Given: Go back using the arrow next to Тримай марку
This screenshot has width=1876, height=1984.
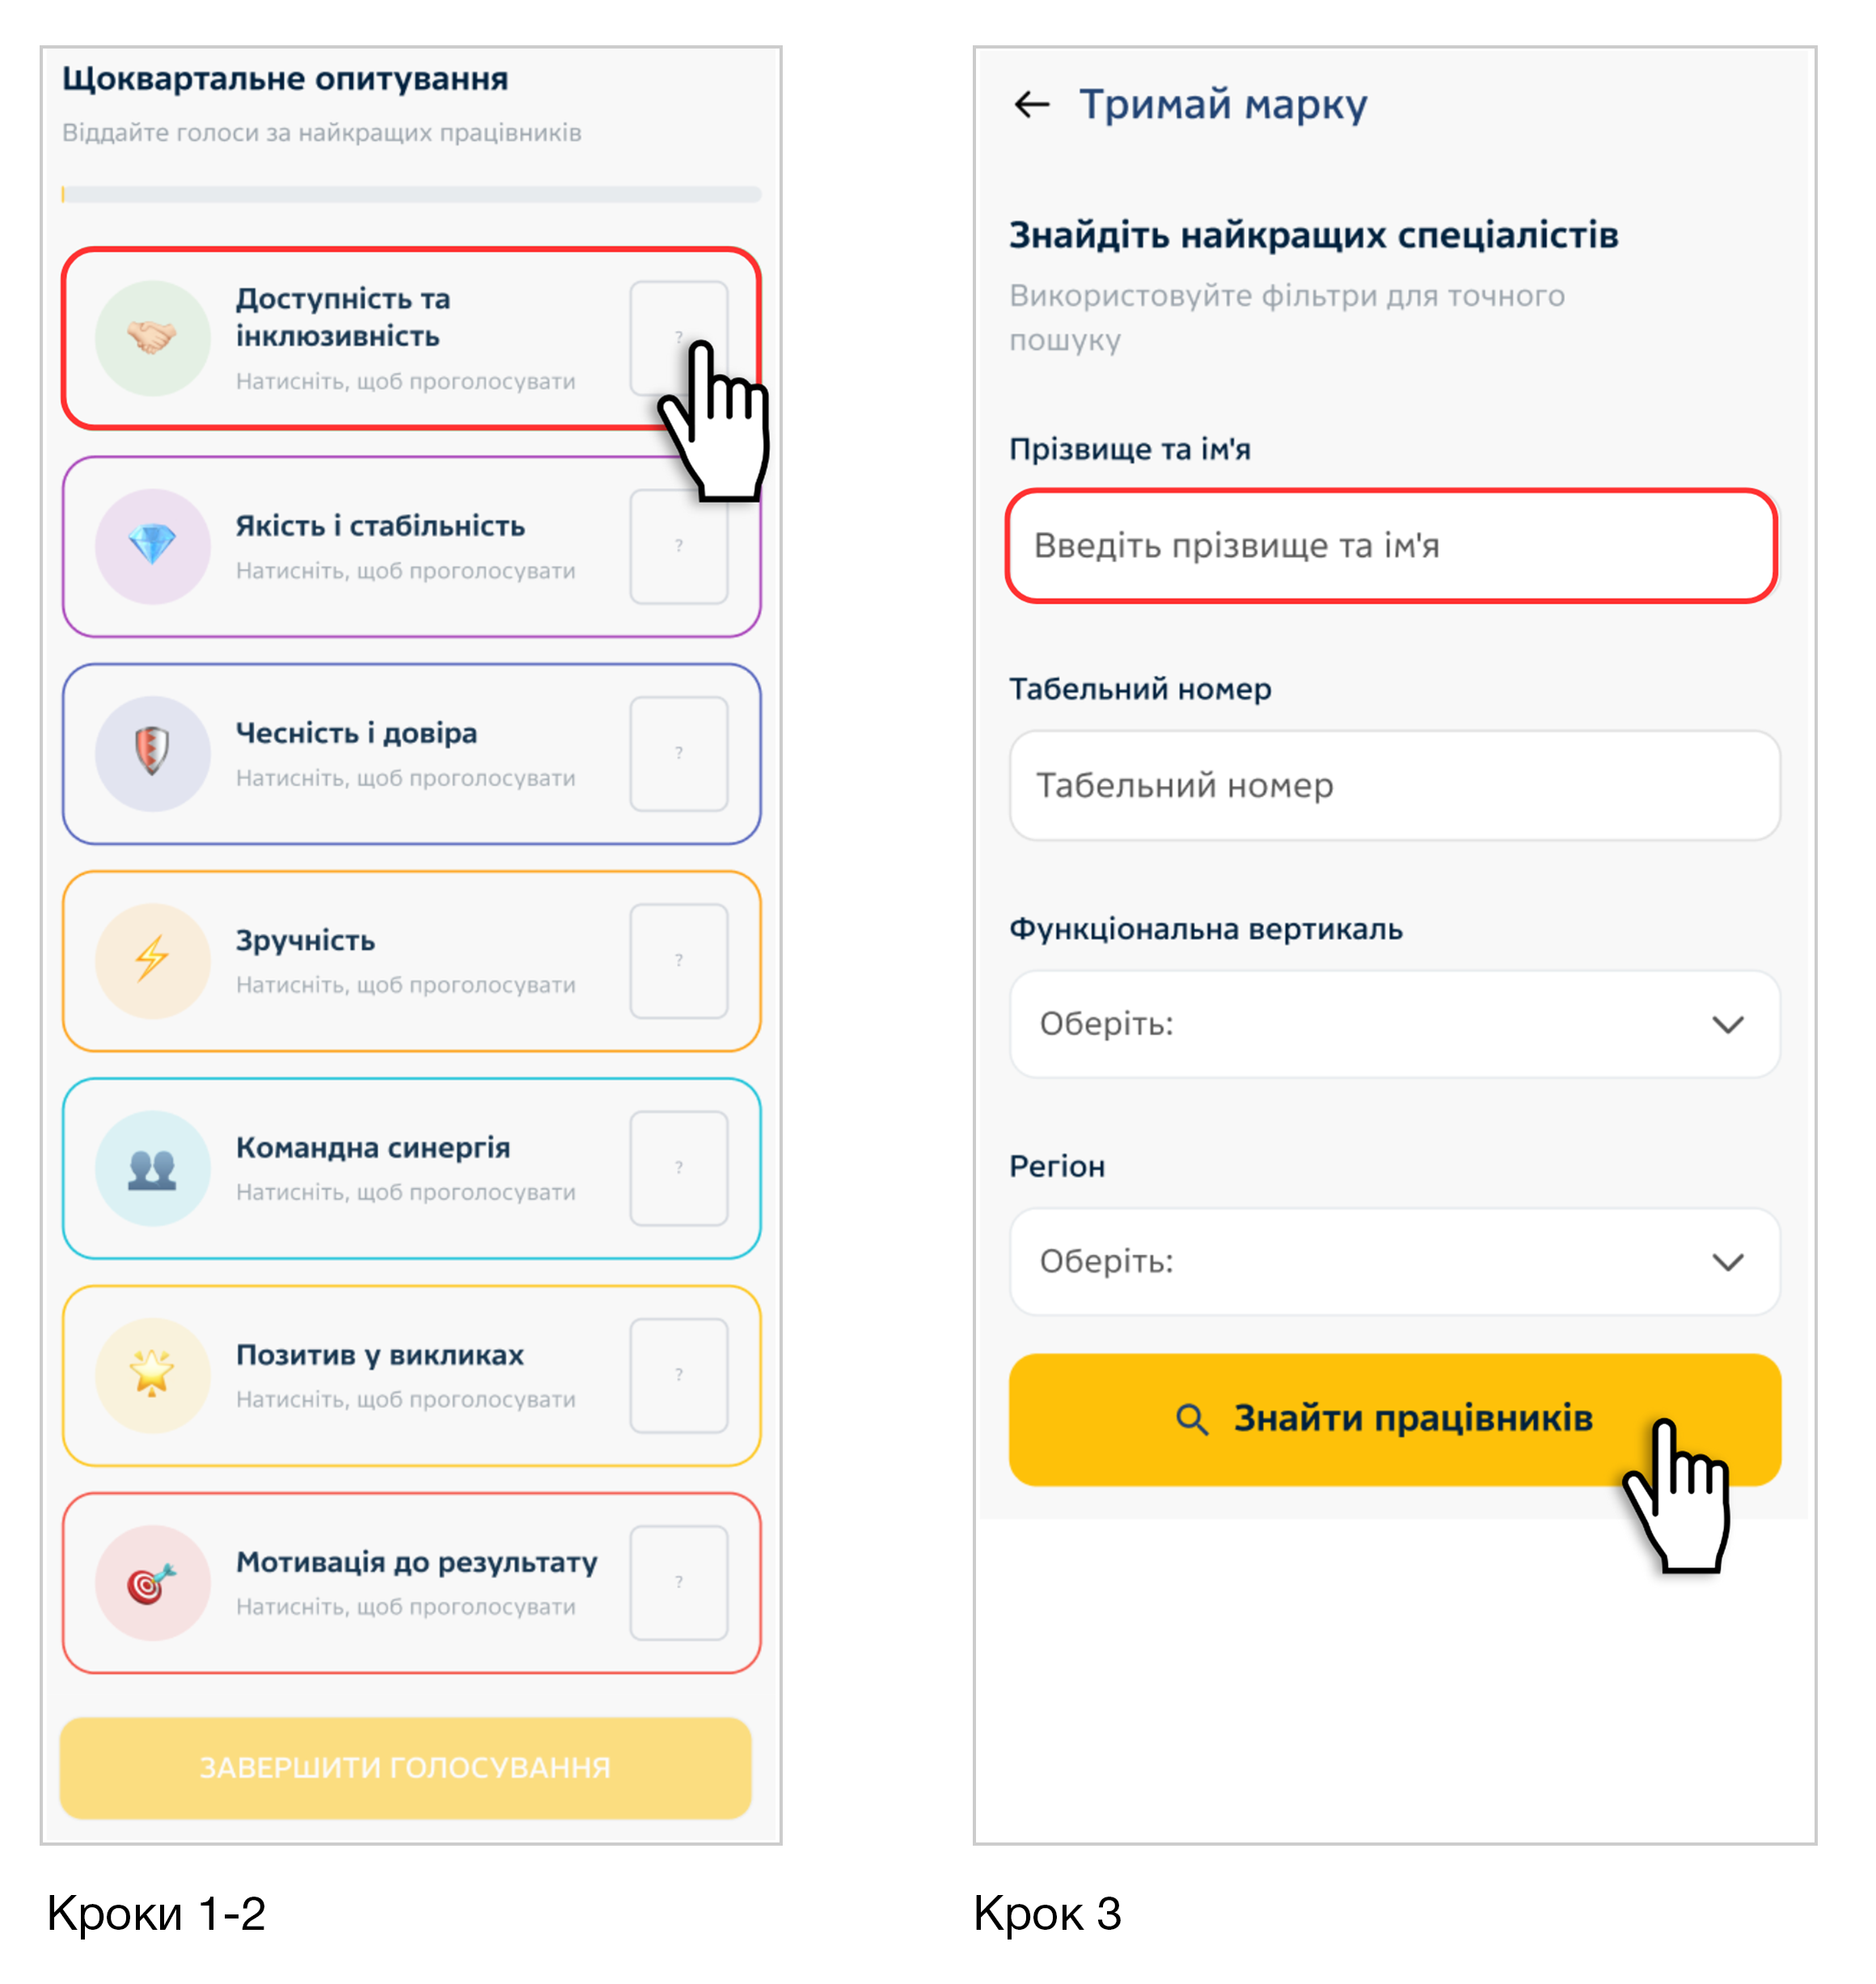Looking at the screenshot, I should click(1032, 104).
